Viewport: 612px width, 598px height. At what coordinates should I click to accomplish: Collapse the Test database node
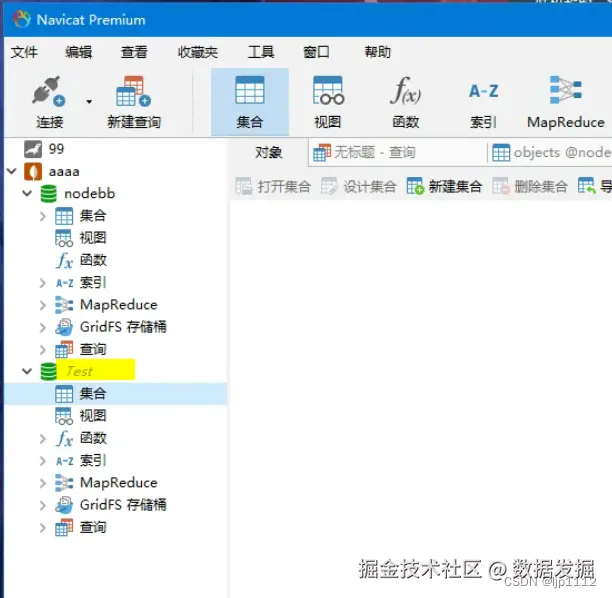point(27,371)
